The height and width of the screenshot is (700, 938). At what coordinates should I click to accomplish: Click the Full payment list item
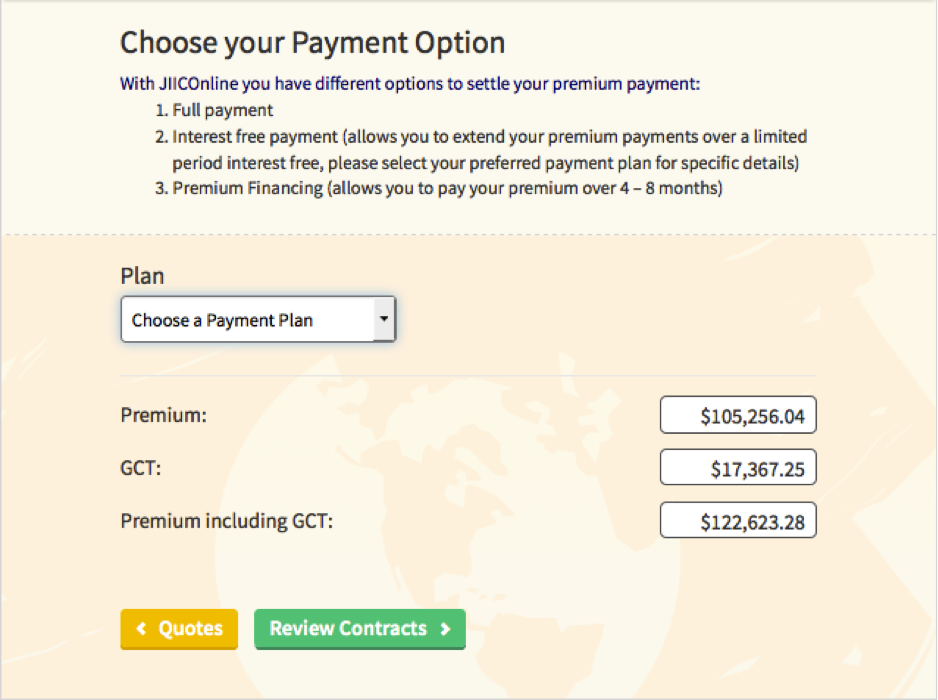[222, 110]
